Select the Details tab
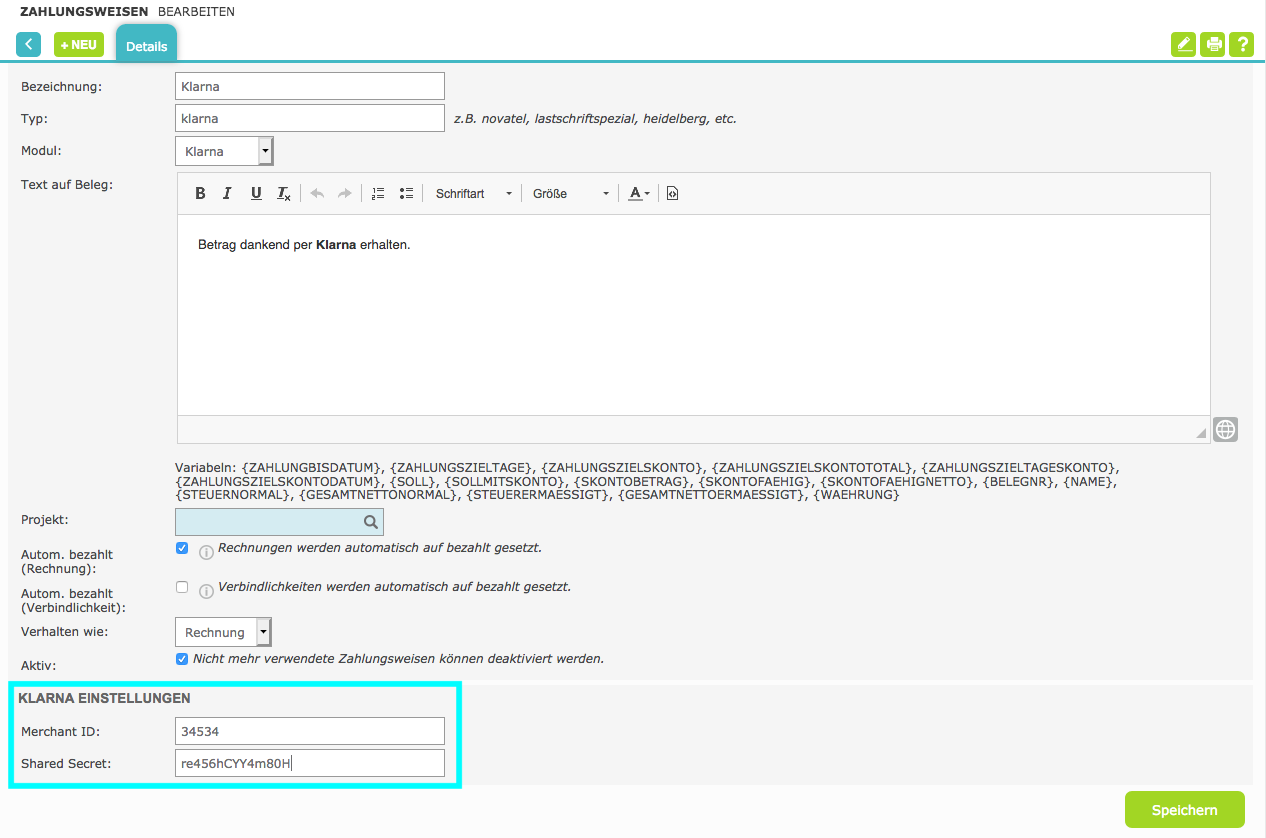The width and height of the screenshot is (1266, 838). coord(146,46)
